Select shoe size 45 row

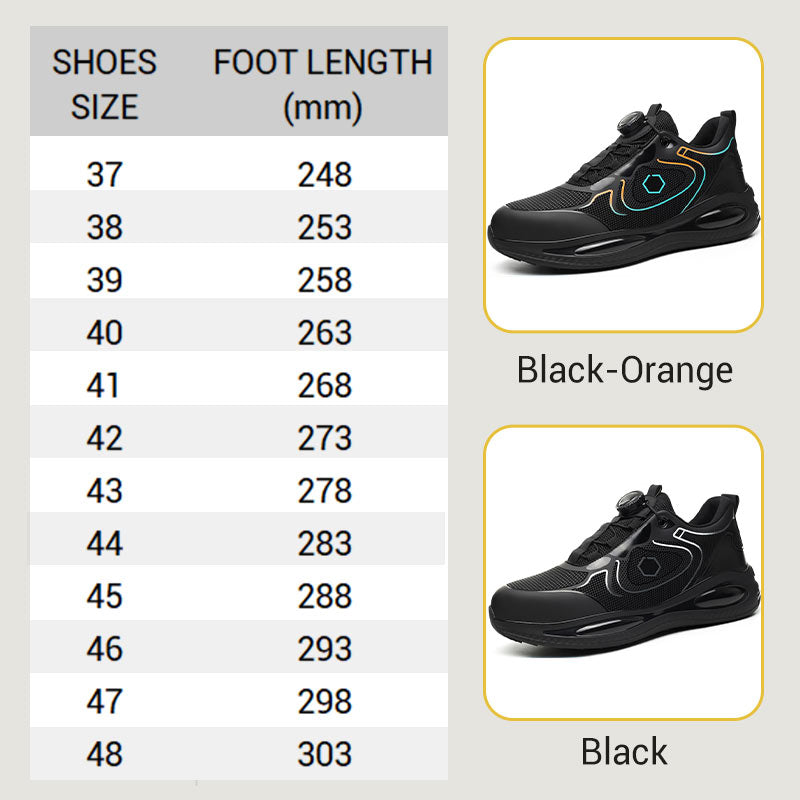239,592
